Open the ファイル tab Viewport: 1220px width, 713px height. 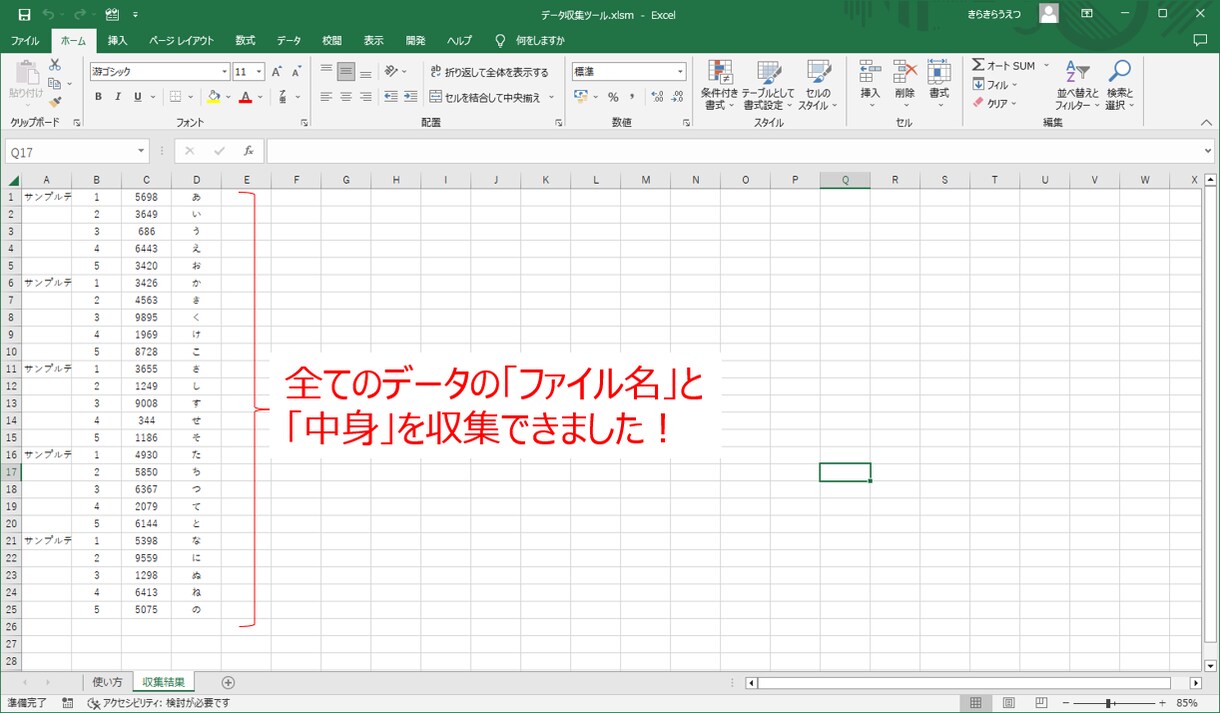[25, 41]
